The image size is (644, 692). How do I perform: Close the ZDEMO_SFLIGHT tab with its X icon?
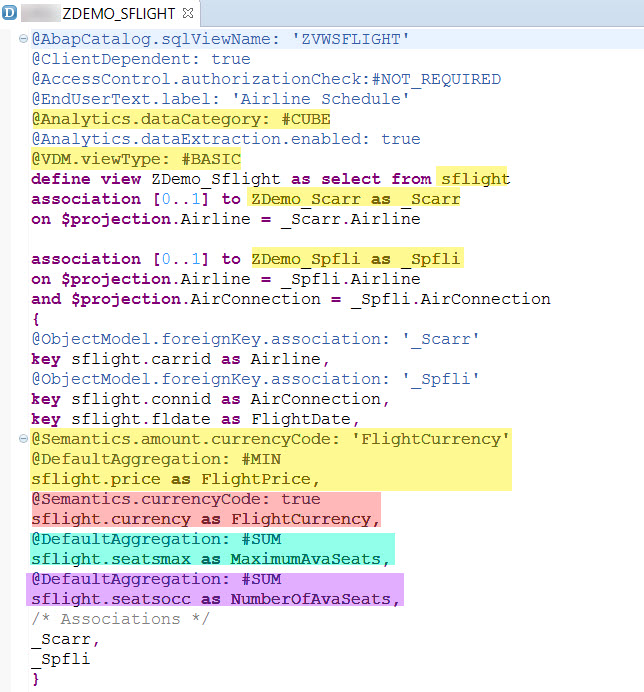coord(188,13)
